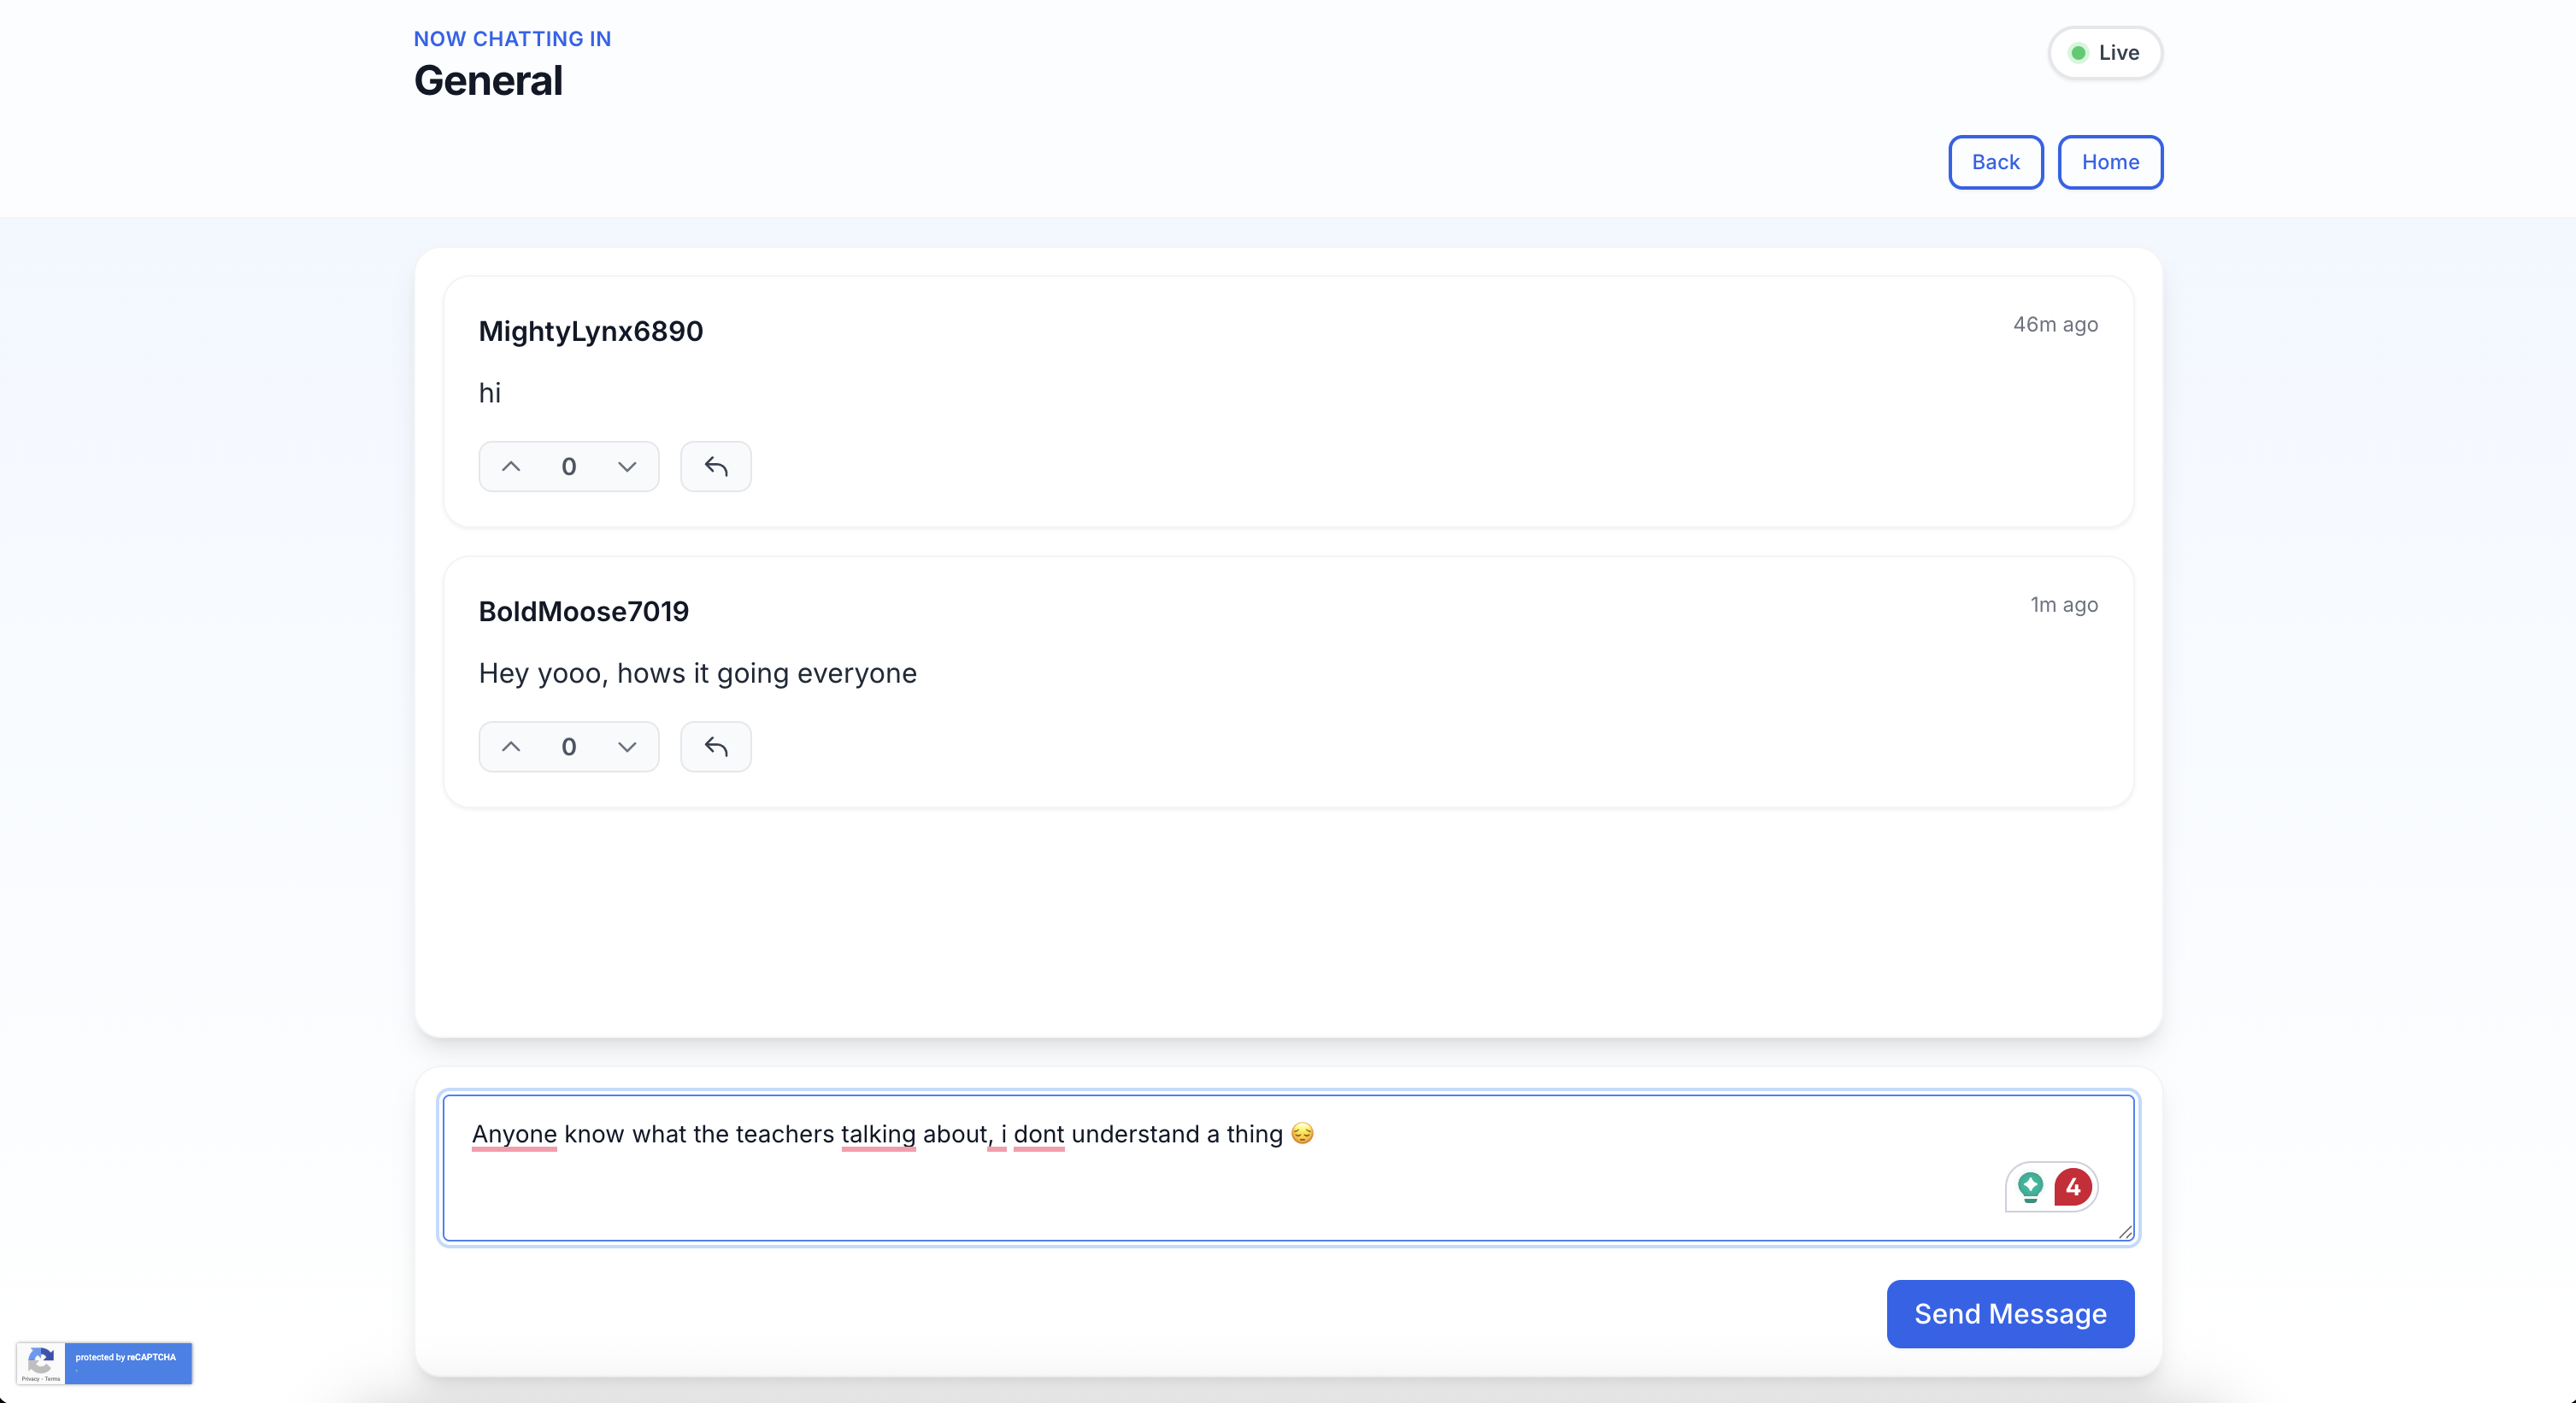Click inside the message text box
The height and width of the screenshot is (1403, 2576).
click(x=1200, y=1190)
